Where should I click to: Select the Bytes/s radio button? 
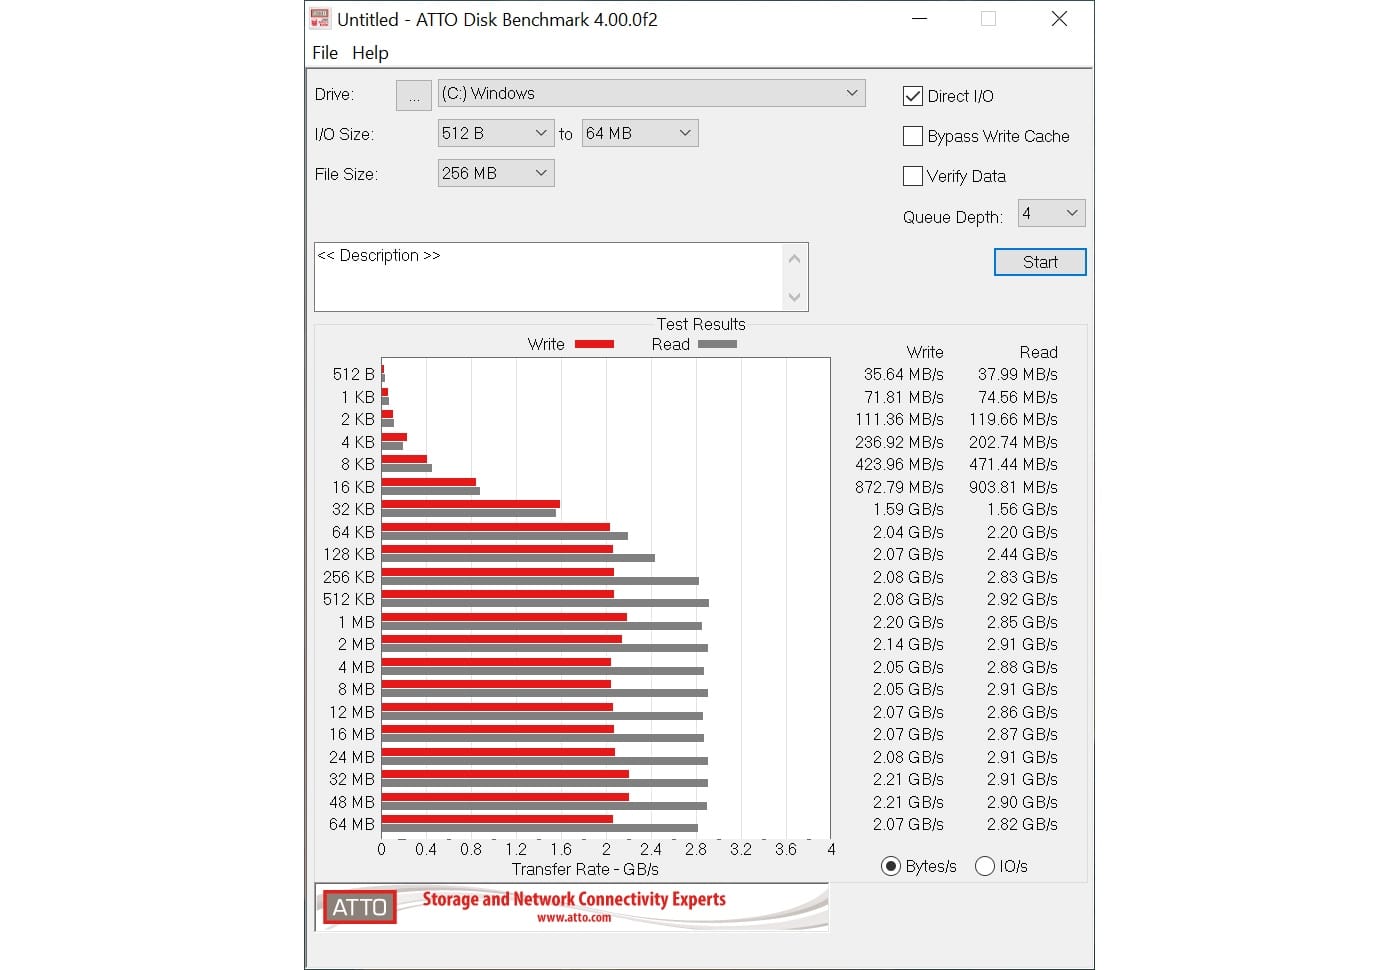click(x=890, y=866)
